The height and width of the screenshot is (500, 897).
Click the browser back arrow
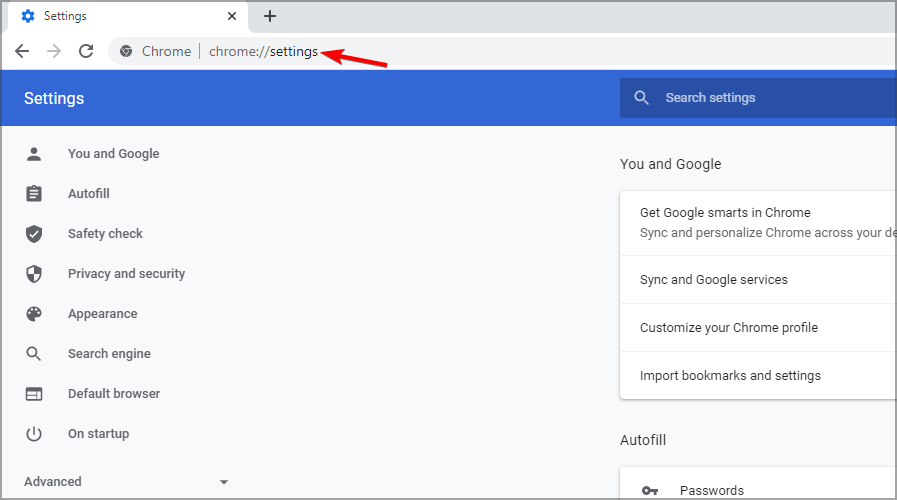tap(22, 51)
